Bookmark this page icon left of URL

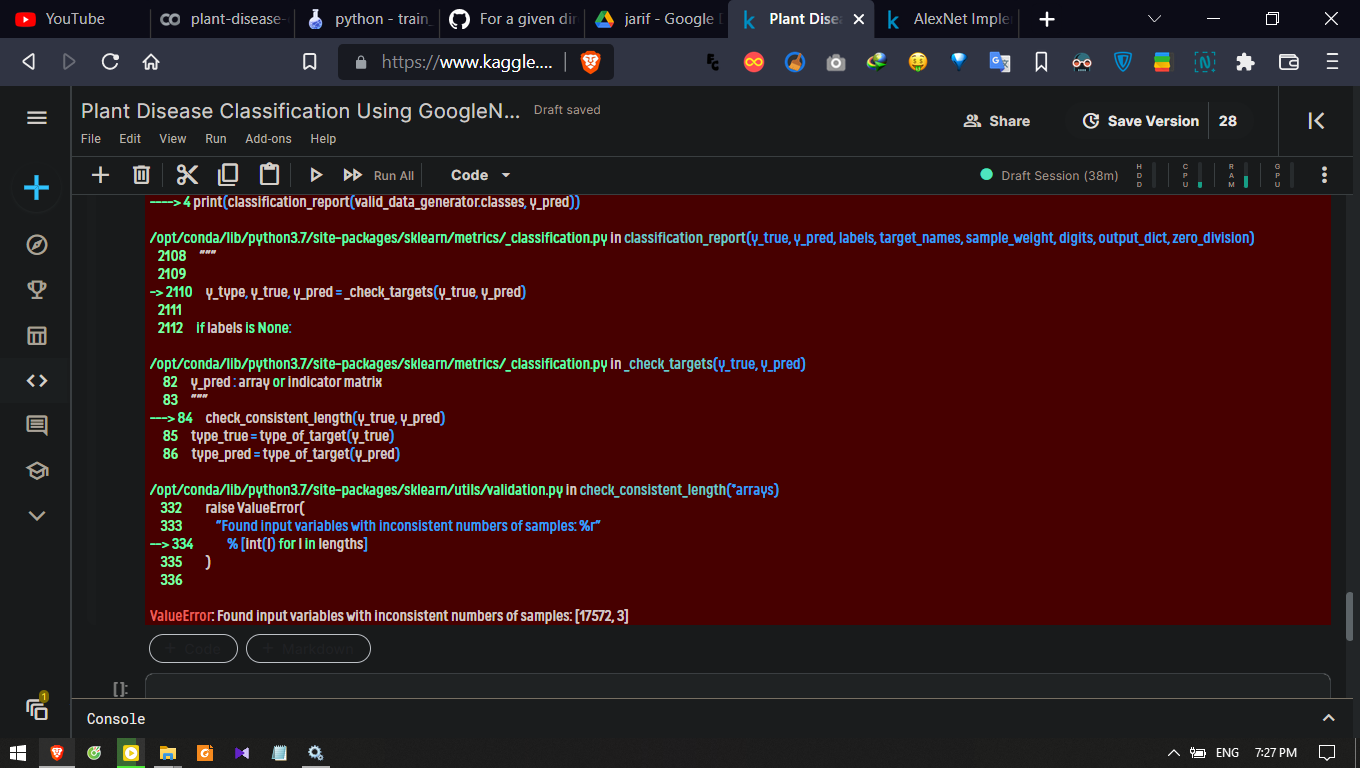coord(310,62)
